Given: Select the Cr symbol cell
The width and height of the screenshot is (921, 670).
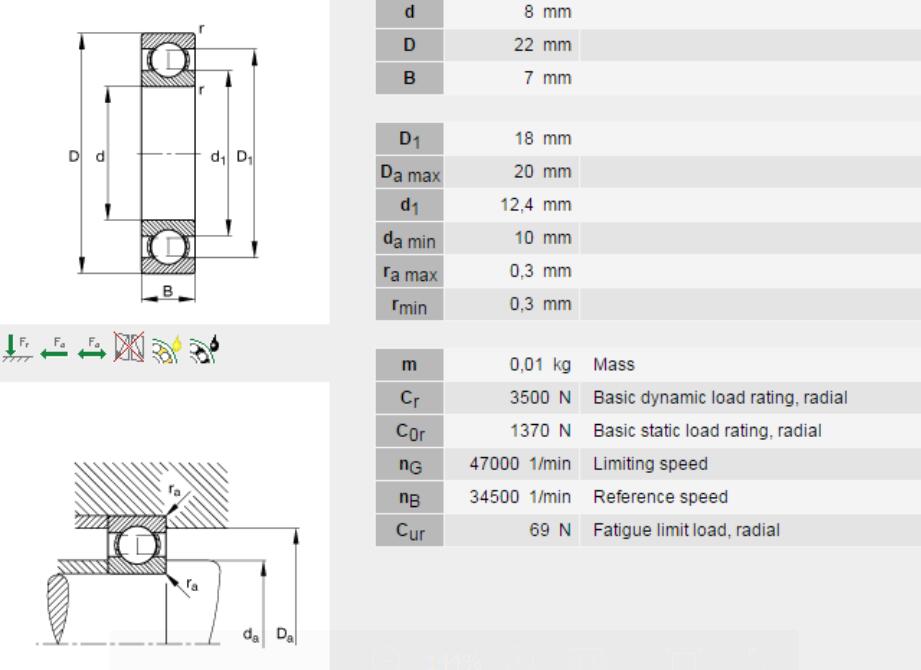Looking at the screenshot, I should [409, 398].
